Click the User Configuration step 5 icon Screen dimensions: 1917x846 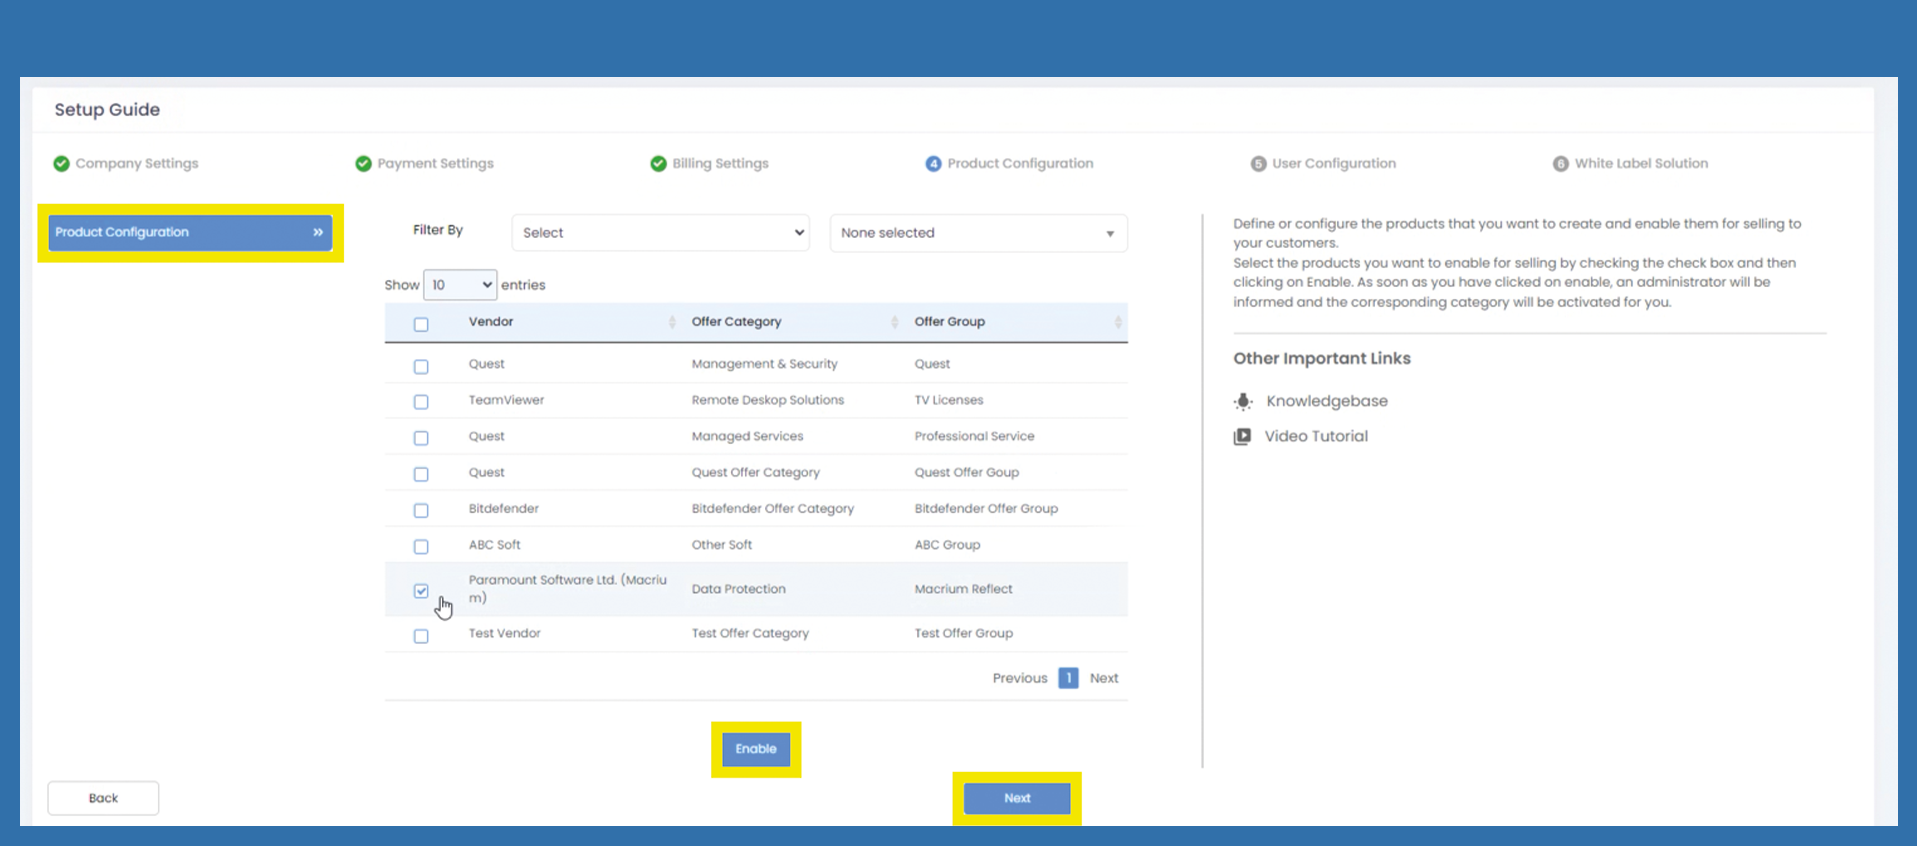(1258, 164)
